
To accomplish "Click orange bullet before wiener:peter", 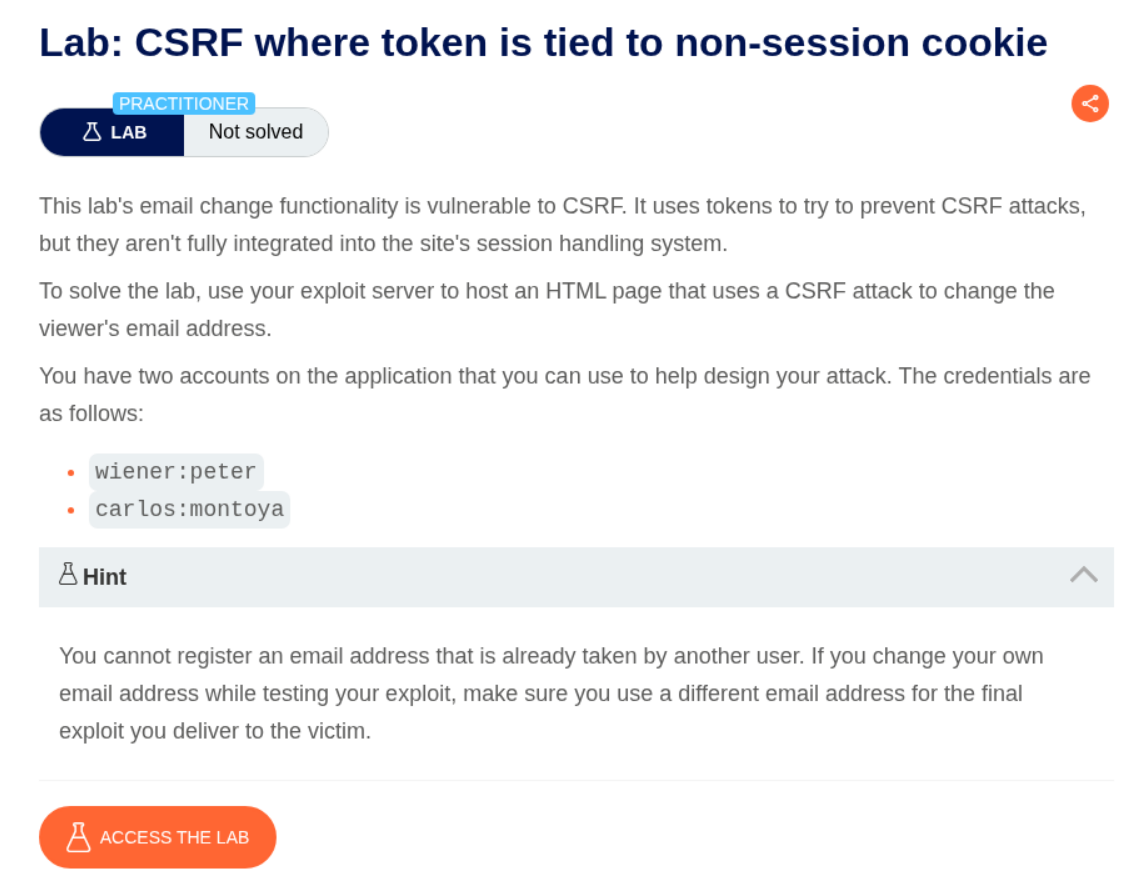I will coord(70,472).
